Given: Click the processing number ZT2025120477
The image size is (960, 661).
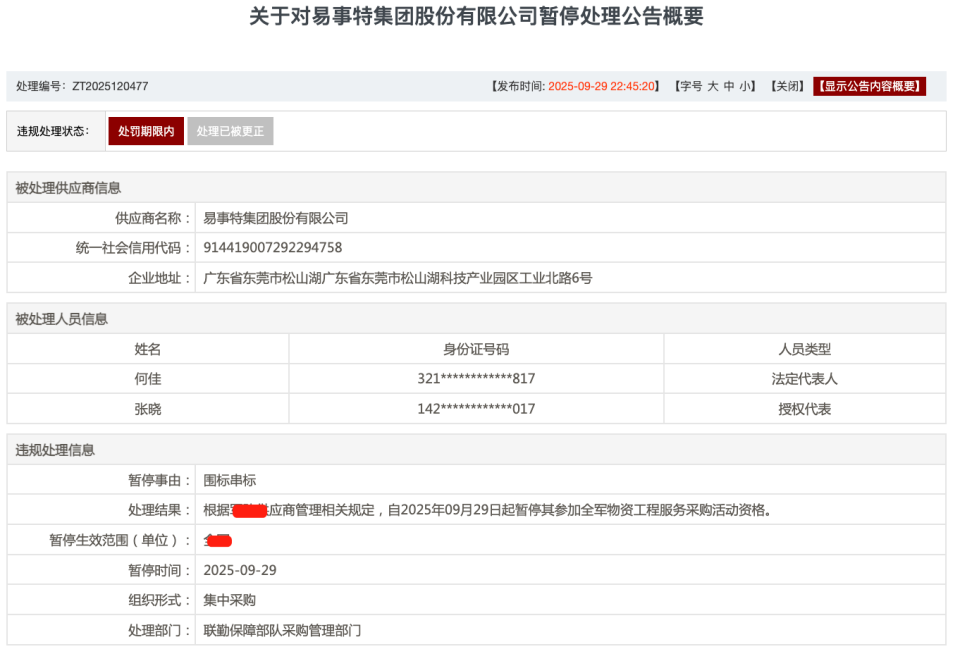Looking at the screenshot, I should coord(110,87).
